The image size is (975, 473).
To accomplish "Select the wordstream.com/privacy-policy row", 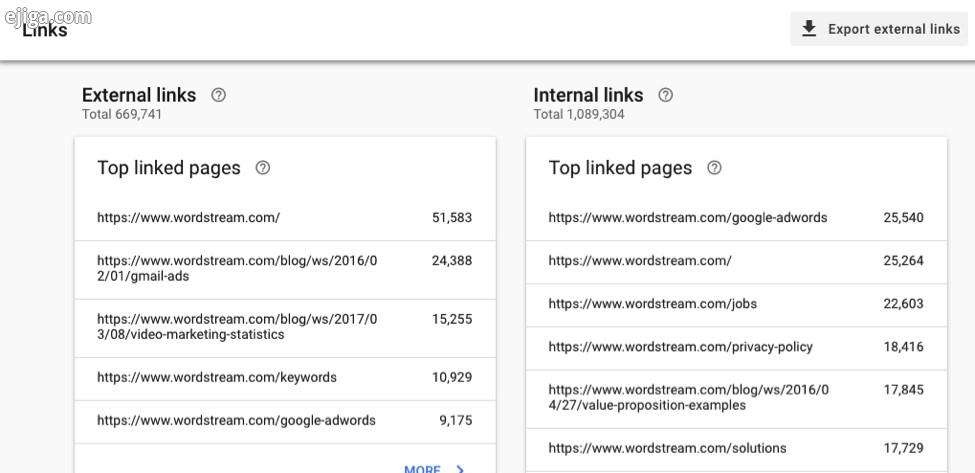I will point(736,347).
